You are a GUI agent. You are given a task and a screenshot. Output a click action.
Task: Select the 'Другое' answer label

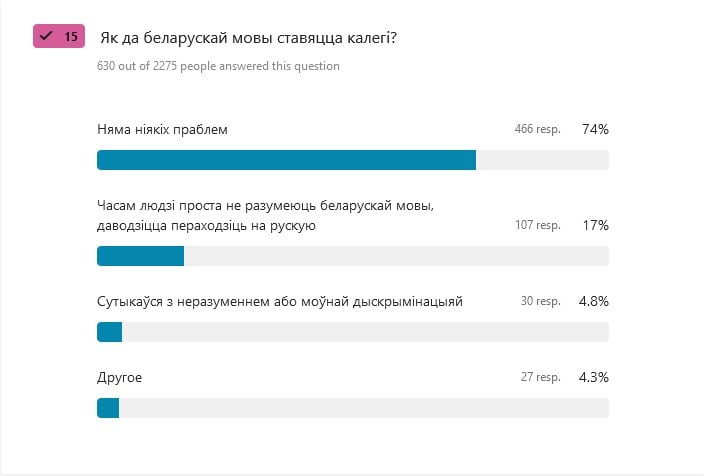pos(119,377)
